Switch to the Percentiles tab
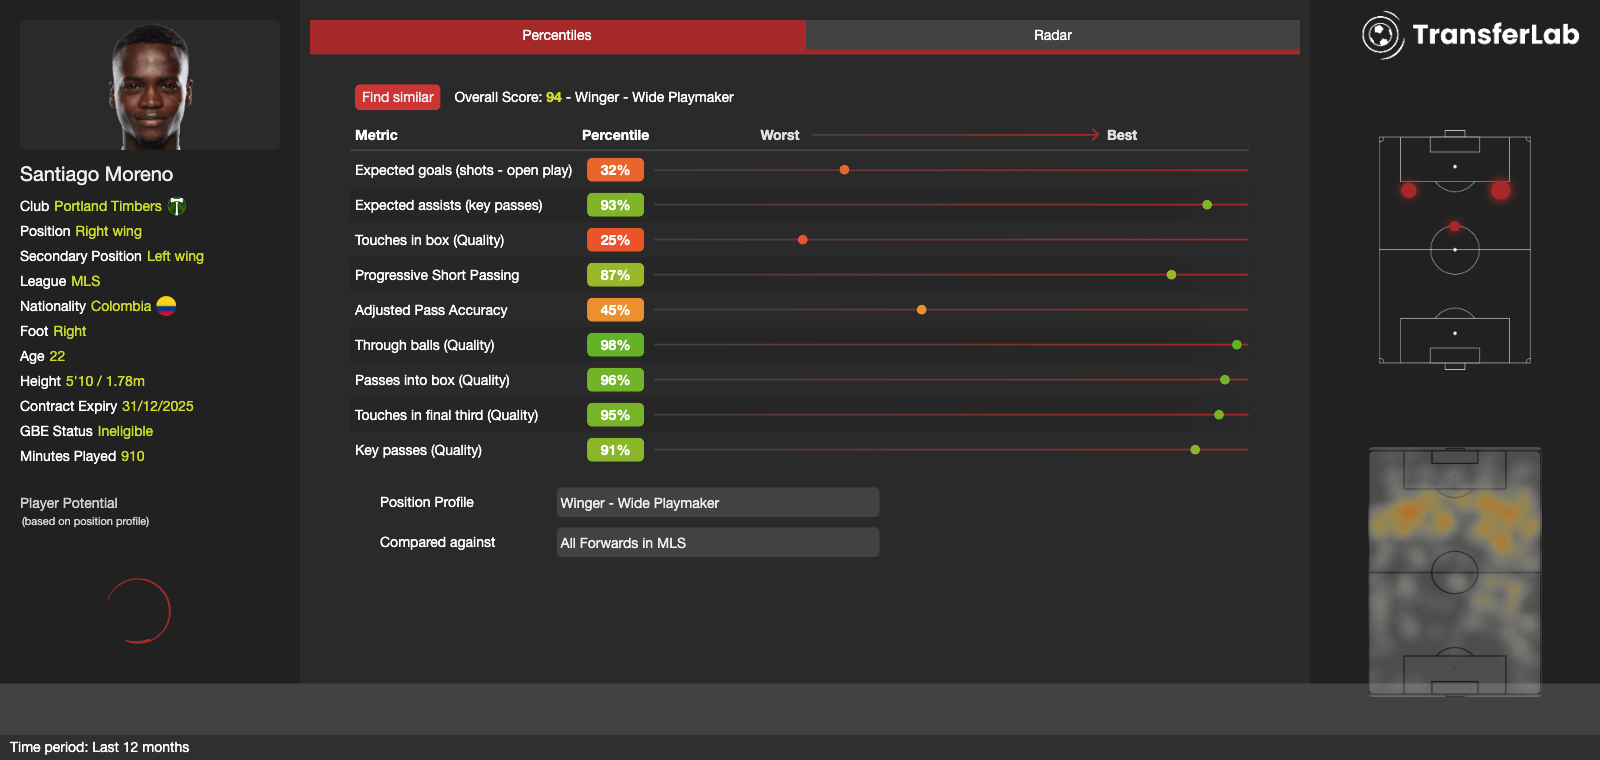The image size is (1600, 760). [x=557, y=35]
